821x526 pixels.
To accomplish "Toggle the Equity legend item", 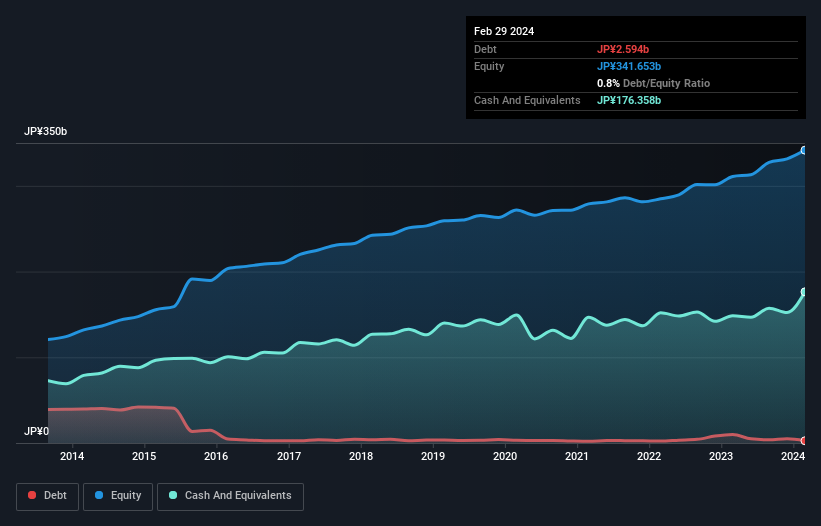I will [x=118, y=495].
